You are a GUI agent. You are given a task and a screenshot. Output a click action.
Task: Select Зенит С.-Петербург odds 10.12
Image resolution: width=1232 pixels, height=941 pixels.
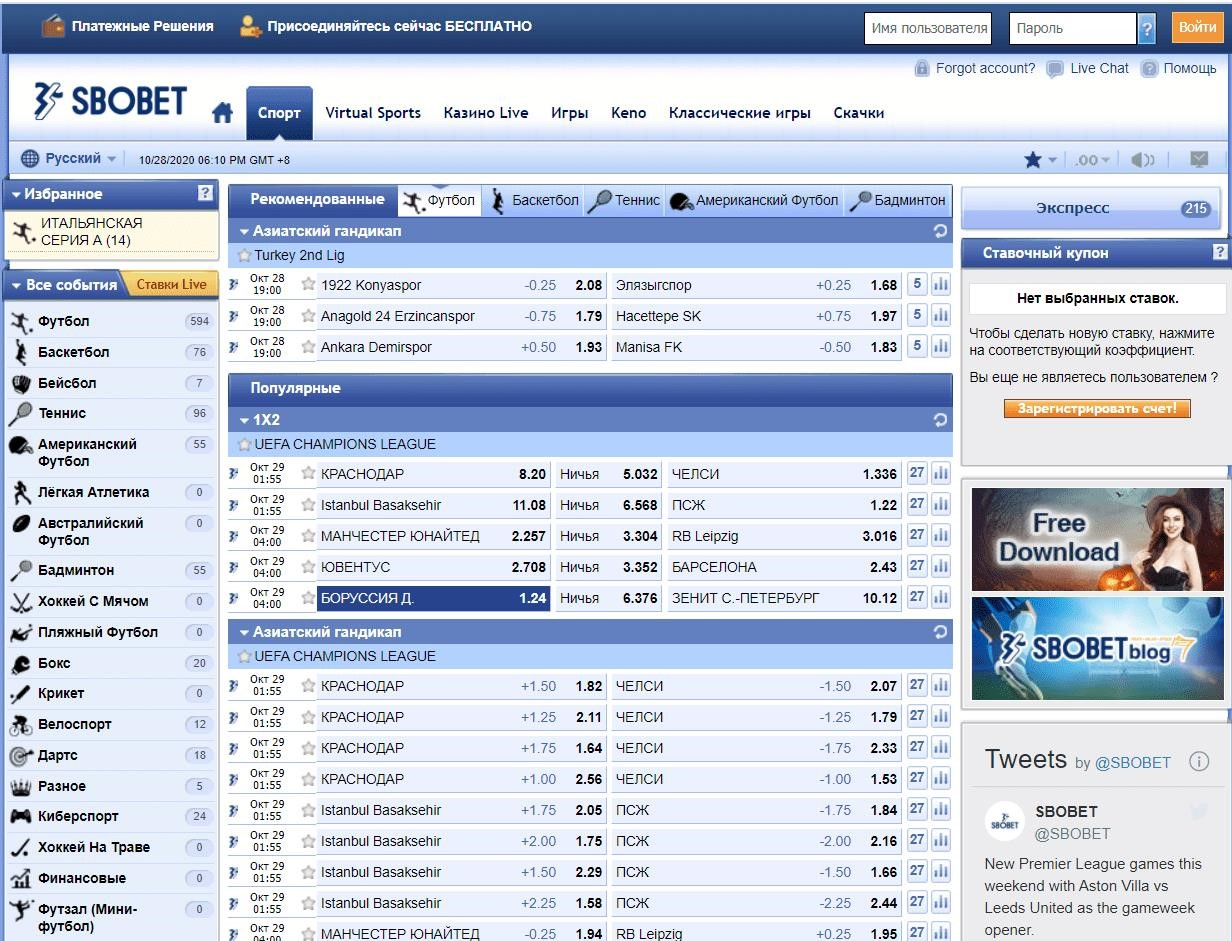tap(783, 598)
